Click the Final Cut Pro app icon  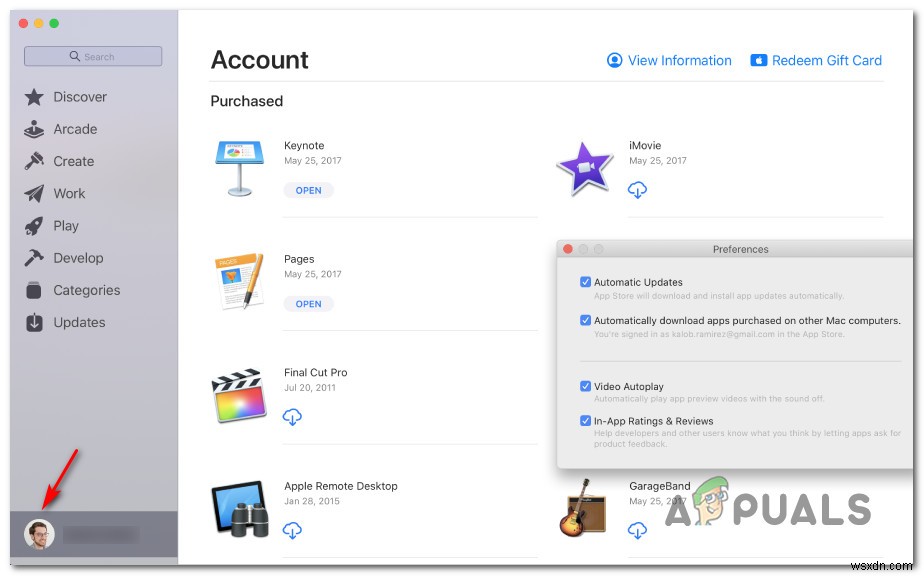click(x=239, y=396)
